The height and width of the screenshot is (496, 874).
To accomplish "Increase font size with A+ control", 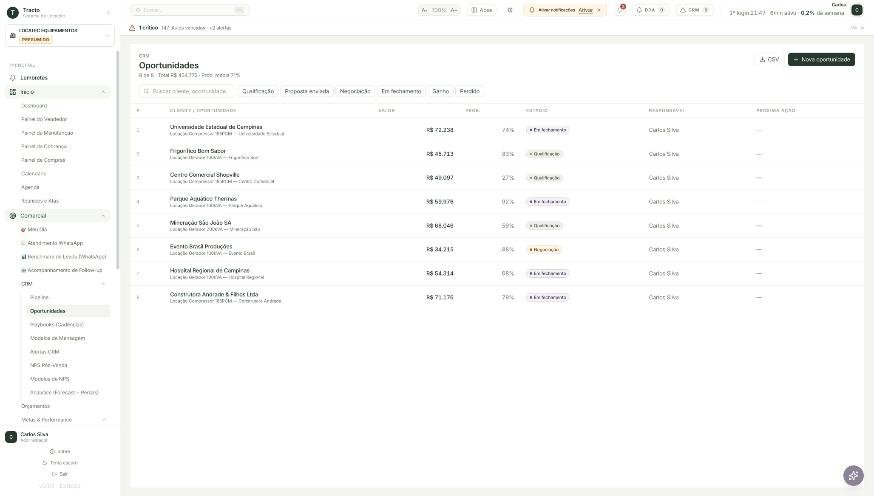I will pos(454,10).
